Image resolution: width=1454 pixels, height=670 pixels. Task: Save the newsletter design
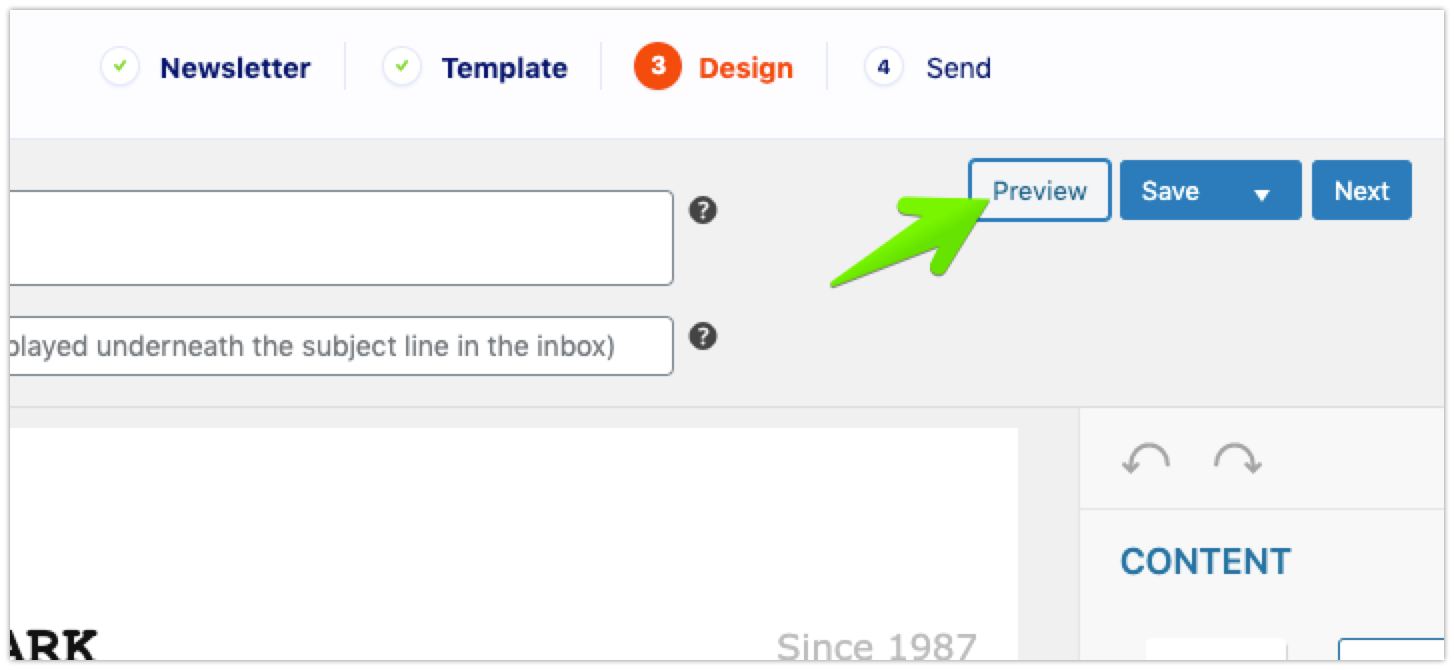click(x=1170, y=190)
